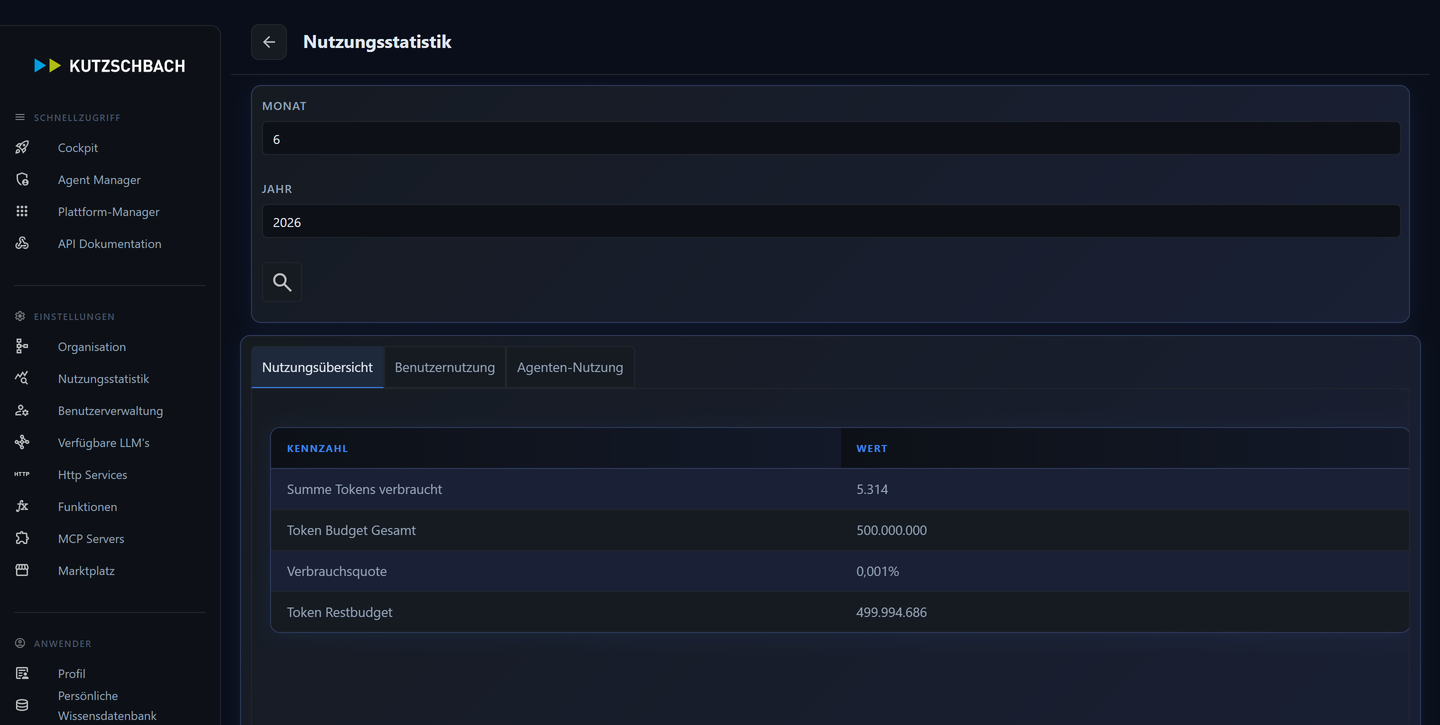
Task: Open Persönliche Wissensdatenbank
Action: (x=107, y=705)
